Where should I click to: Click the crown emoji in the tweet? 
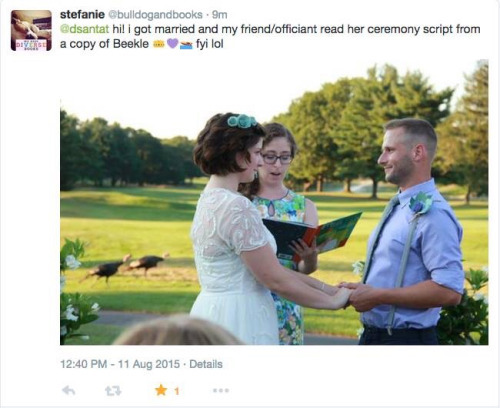159,44
